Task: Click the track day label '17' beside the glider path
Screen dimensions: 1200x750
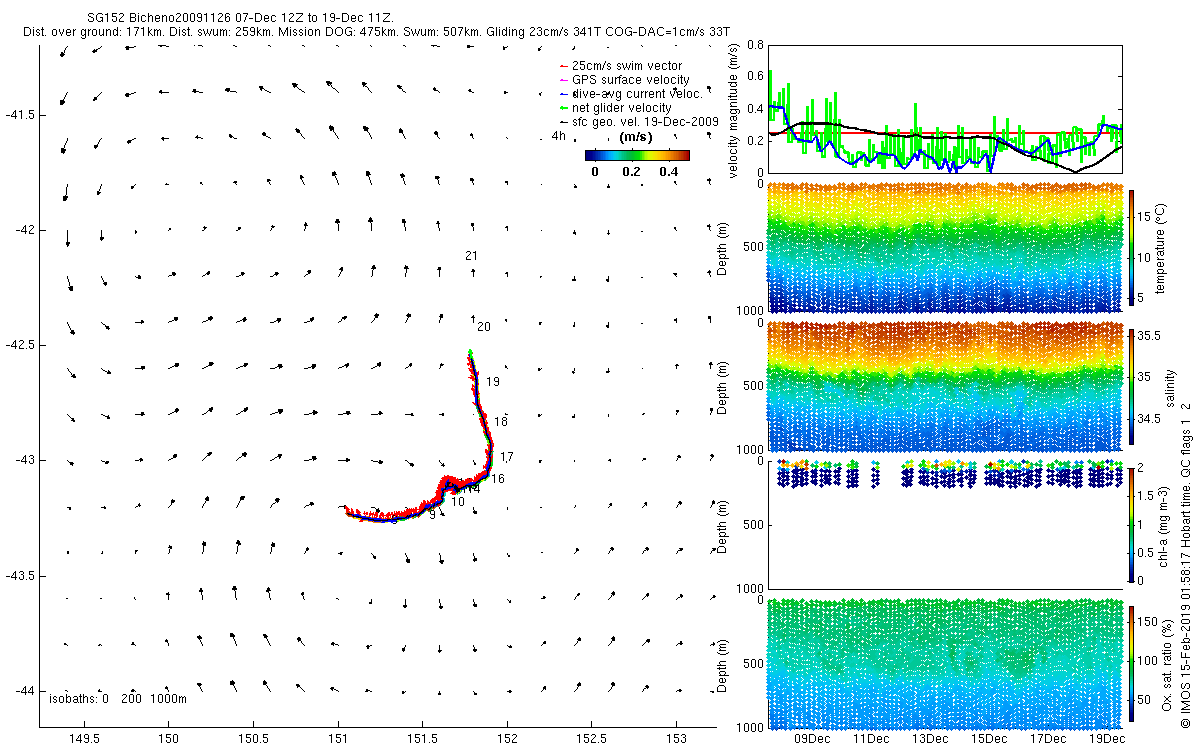Action: pyautogui.click(x=507, y=457)
